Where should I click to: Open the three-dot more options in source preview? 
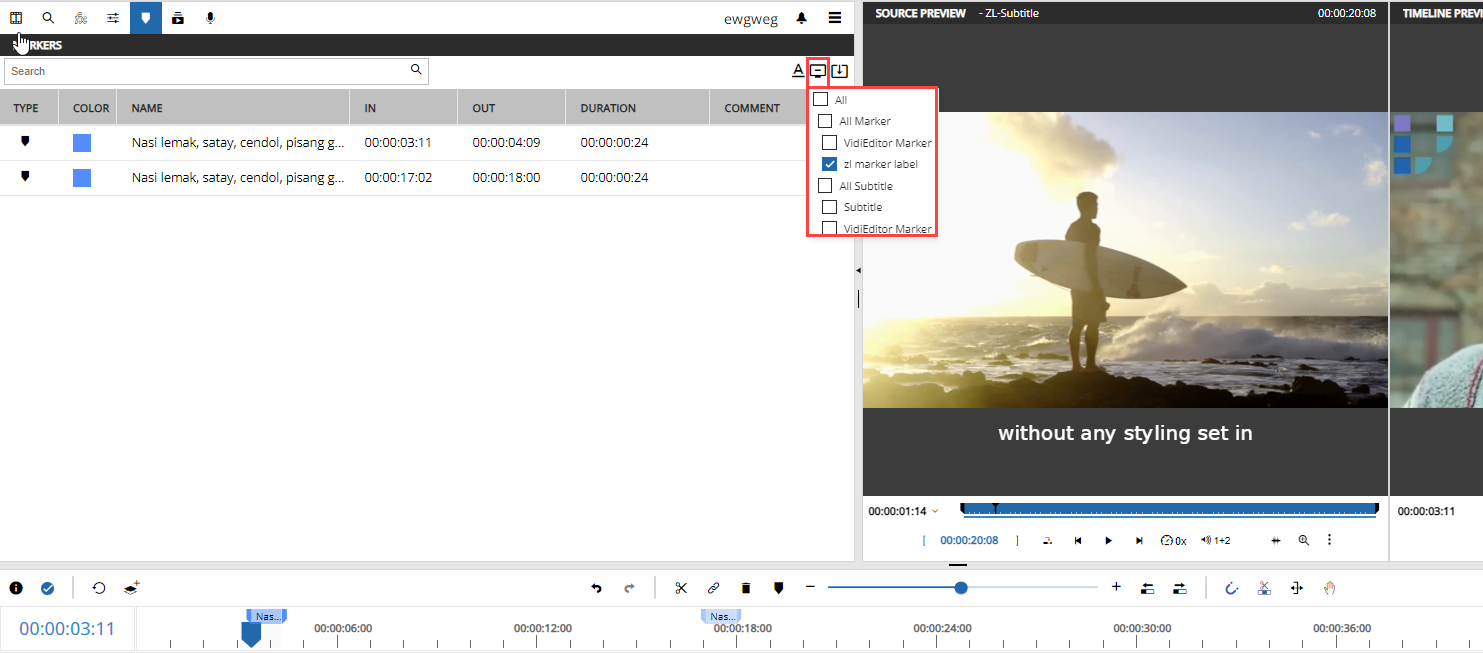(1329, 540)
